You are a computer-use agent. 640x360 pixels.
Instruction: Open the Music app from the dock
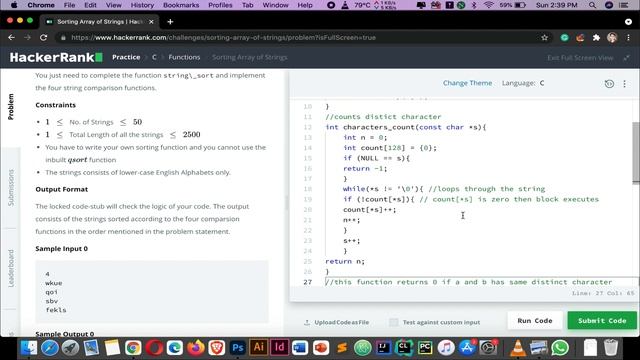tap(446, 348)
